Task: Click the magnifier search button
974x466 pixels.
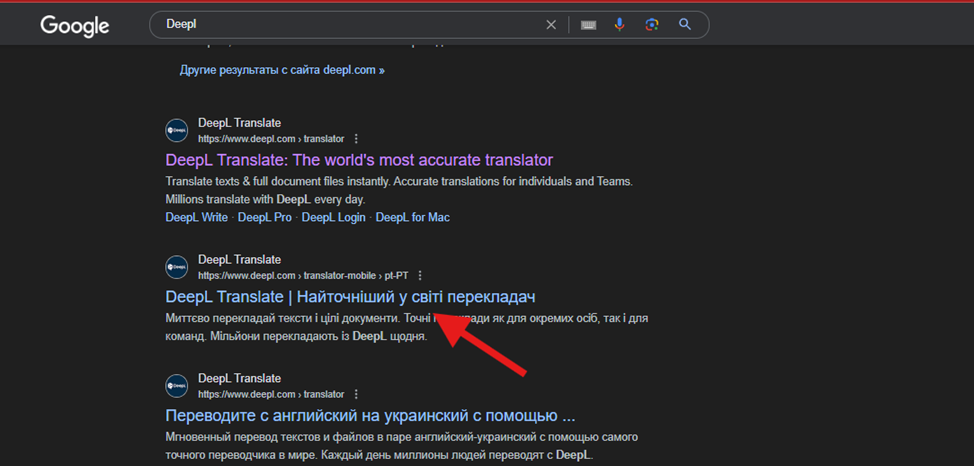Action: click(685, 25)
